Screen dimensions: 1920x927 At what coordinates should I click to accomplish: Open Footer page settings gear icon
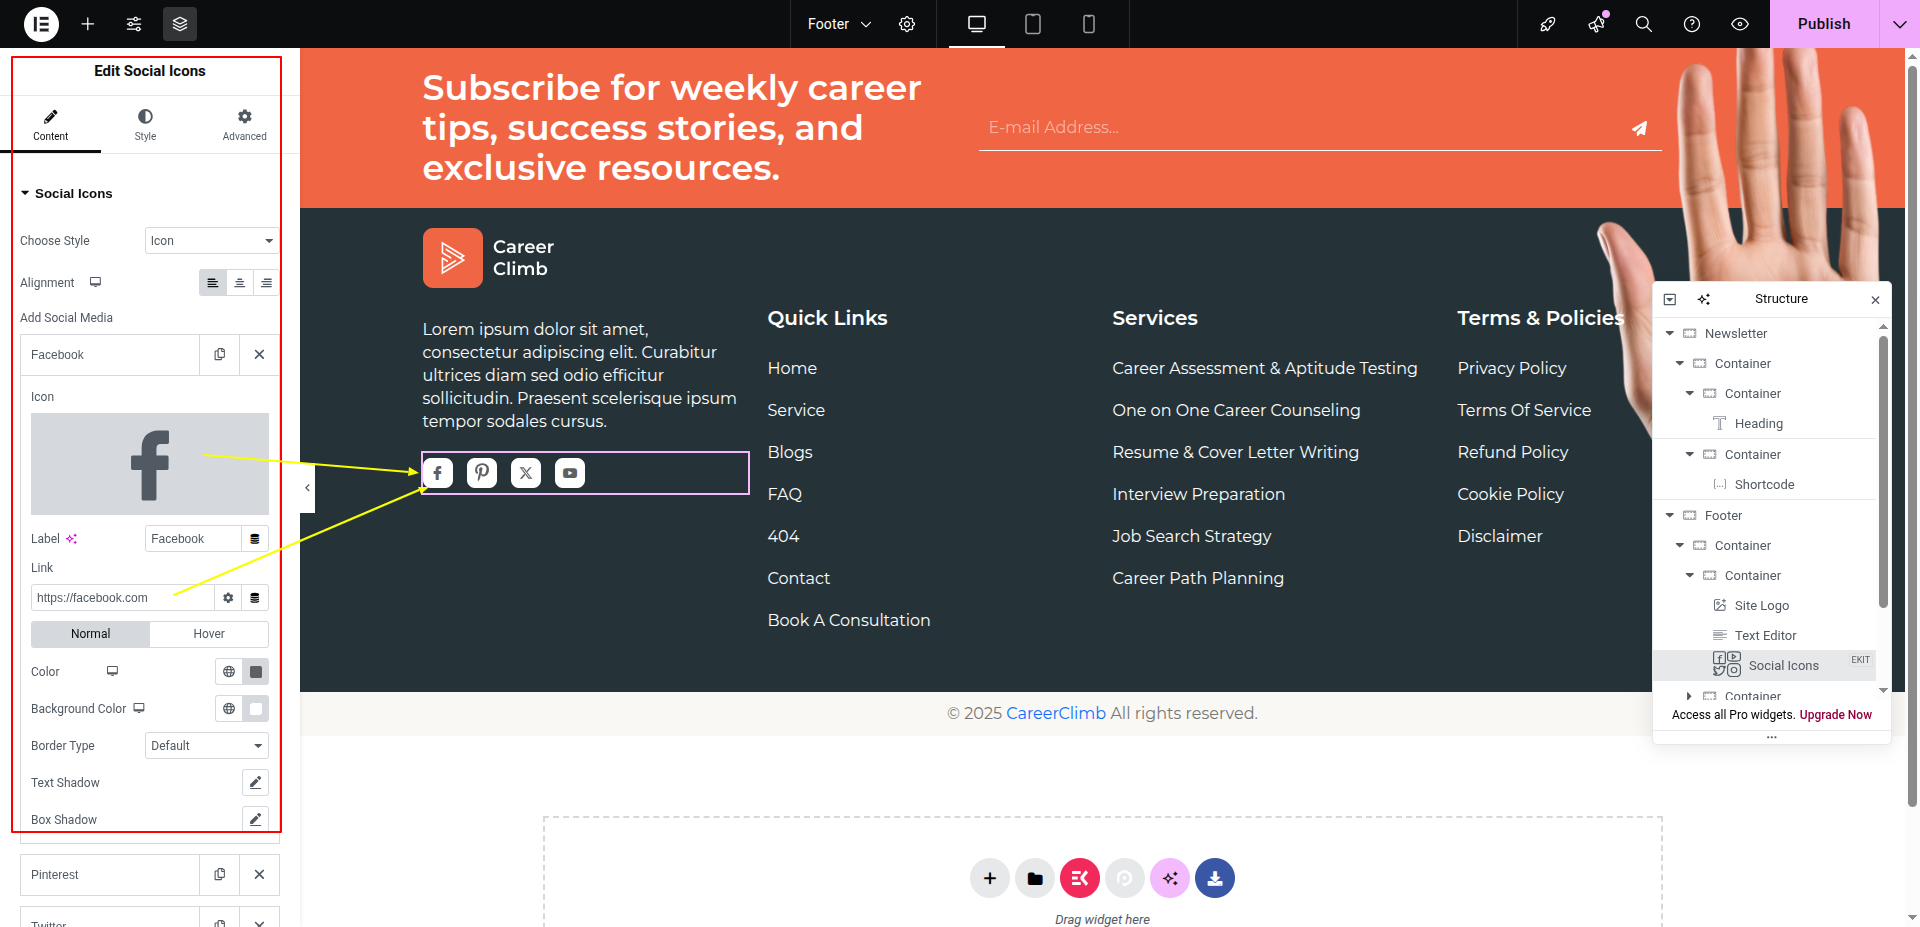[x=907, y=24]
